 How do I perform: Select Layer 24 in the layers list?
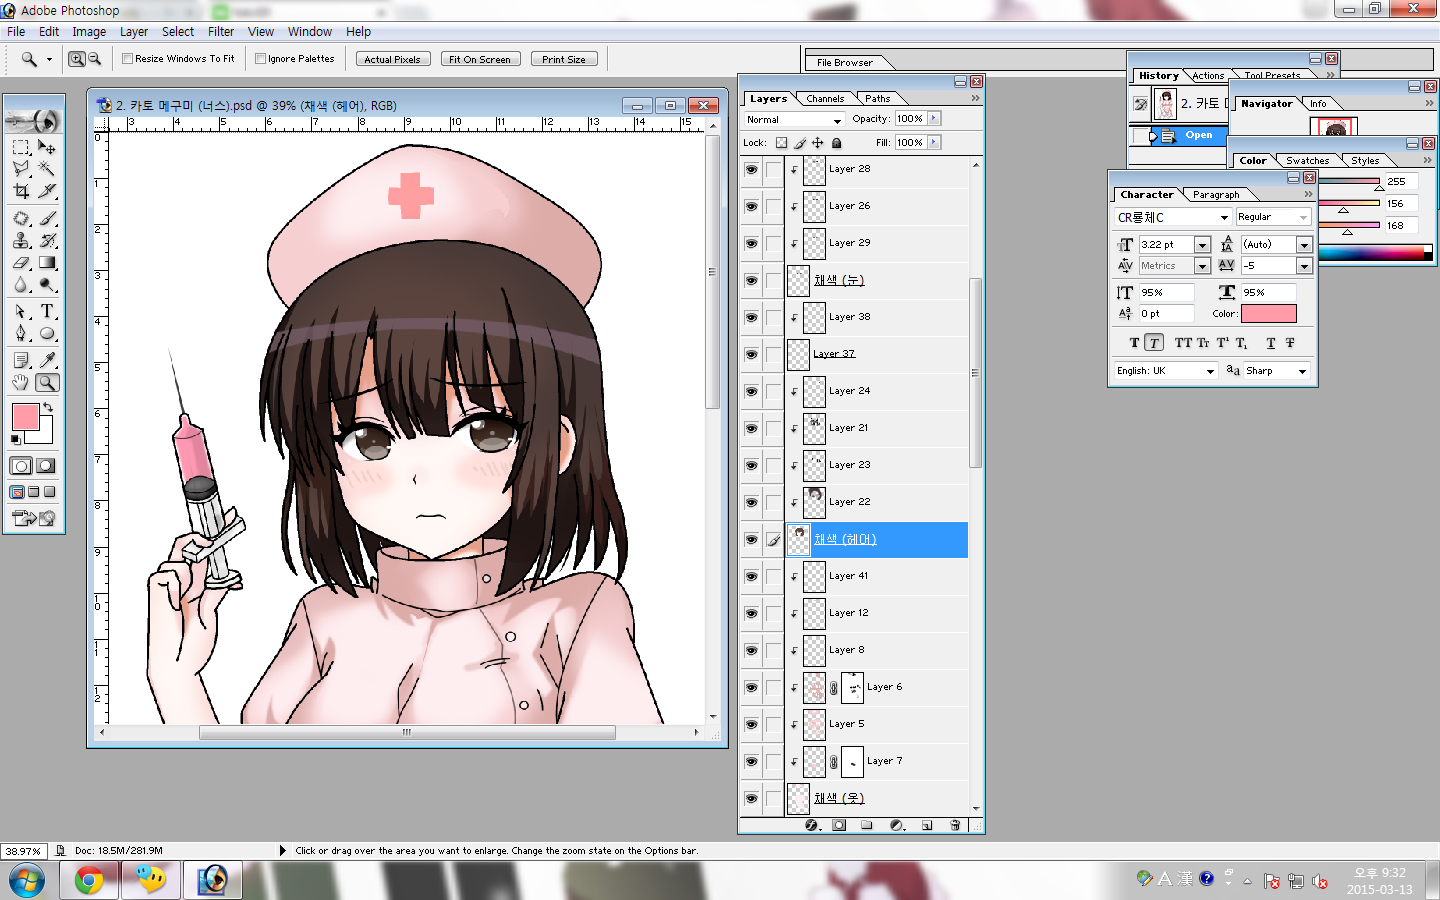click(849, 391)
